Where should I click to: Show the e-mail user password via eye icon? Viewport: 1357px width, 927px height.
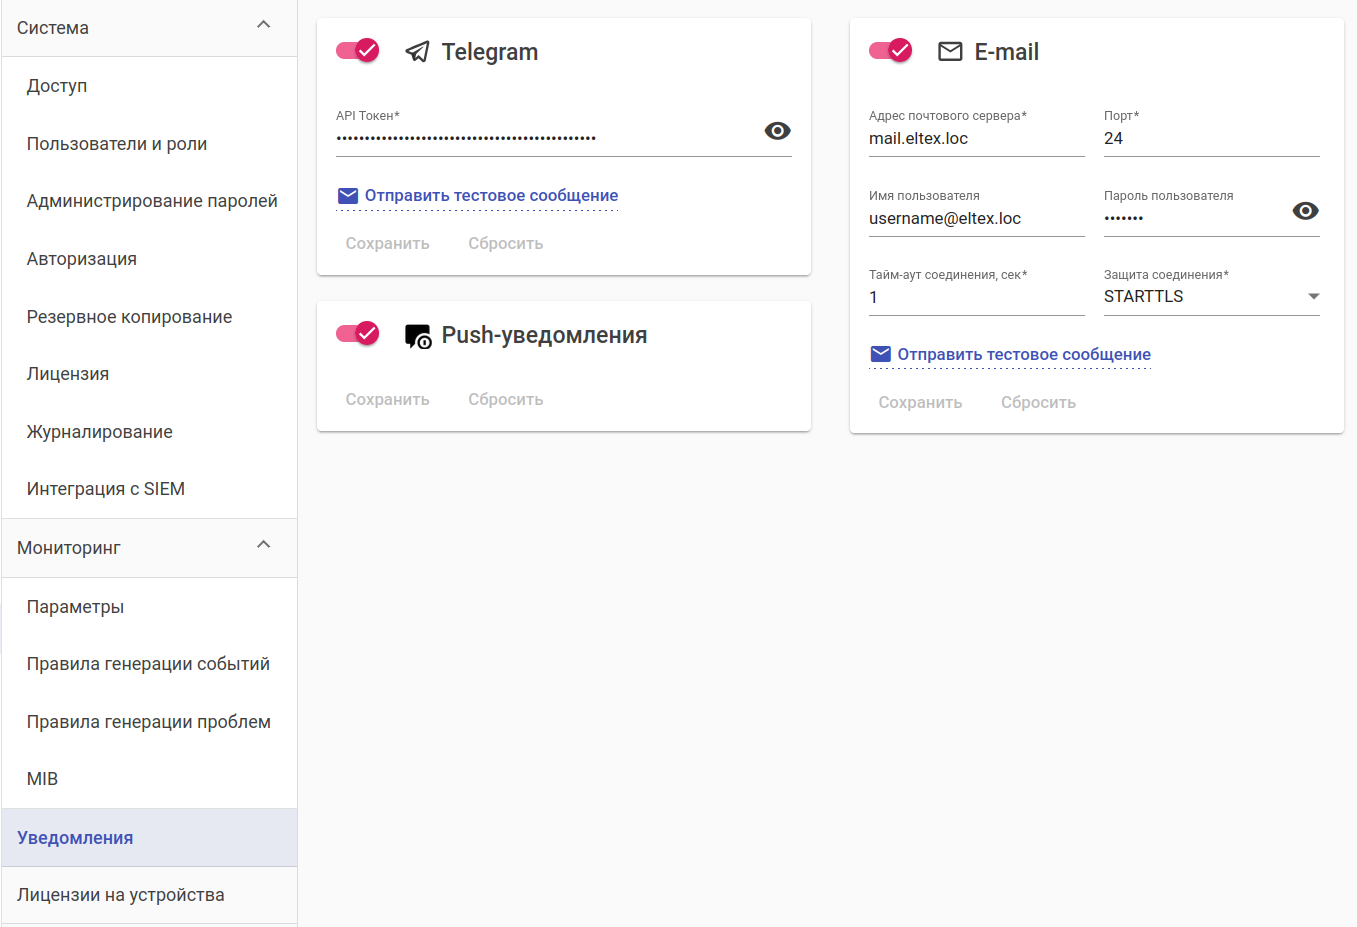click(1305, 211)
